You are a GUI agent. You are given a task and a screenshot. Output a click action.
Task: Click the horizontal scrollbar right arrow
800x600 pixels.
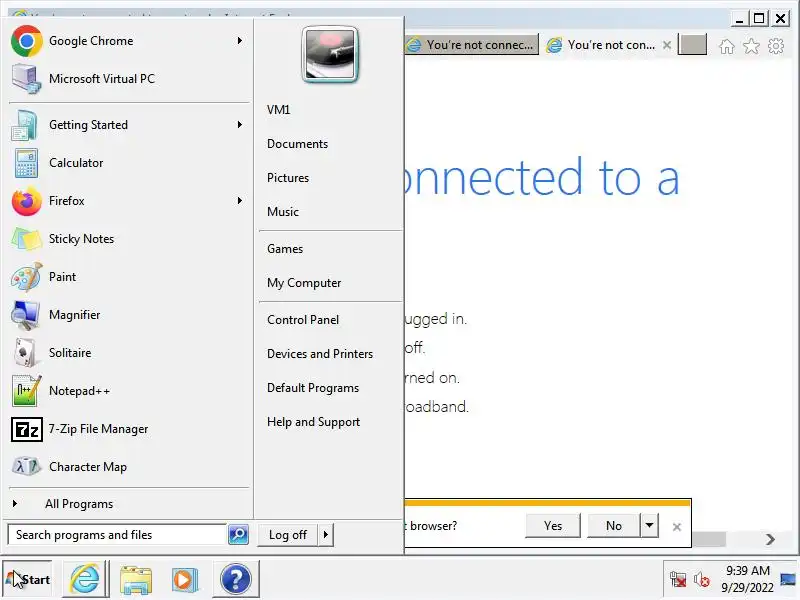770,539
